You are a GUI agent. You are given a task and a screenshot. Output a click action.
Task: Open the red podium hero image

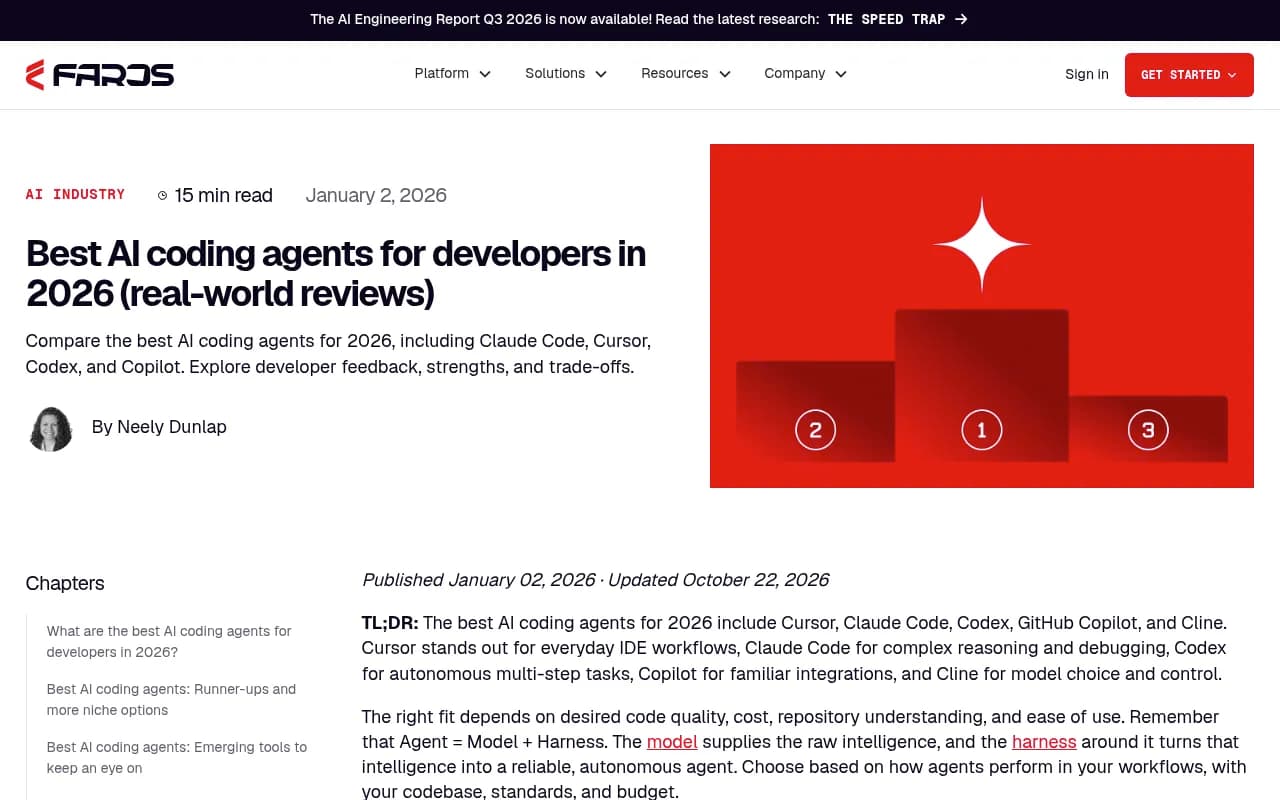point(981,316)
